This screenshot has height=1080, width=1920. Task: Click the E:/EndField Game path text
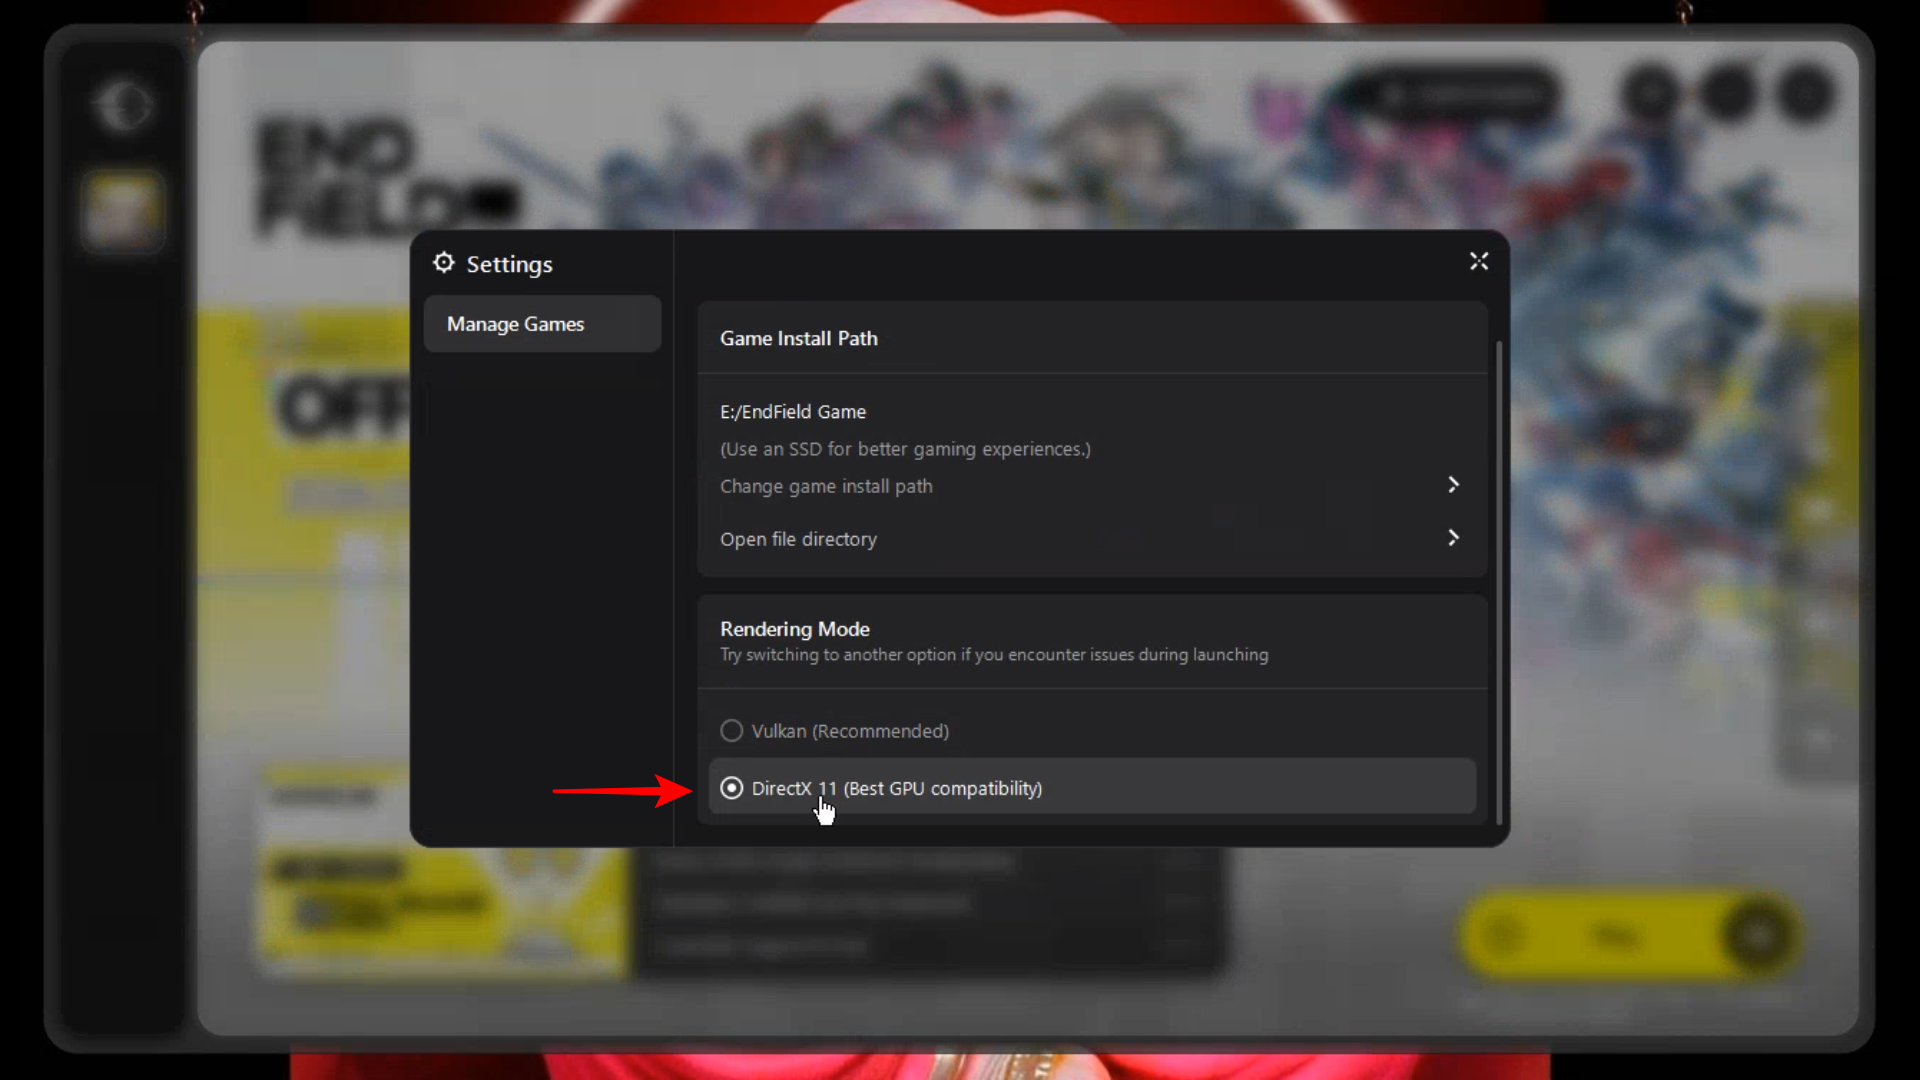pyautogui.click(x=793, y=412)
